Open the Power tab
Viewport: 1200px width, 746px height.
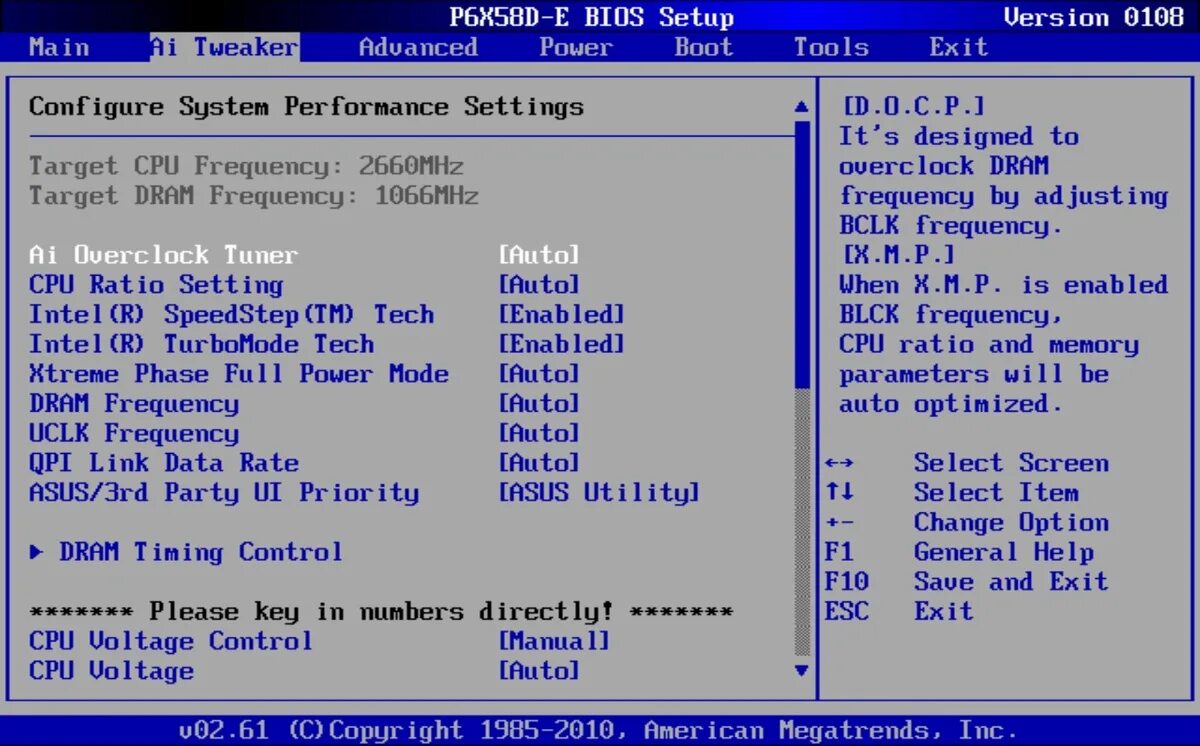(576, 47)
